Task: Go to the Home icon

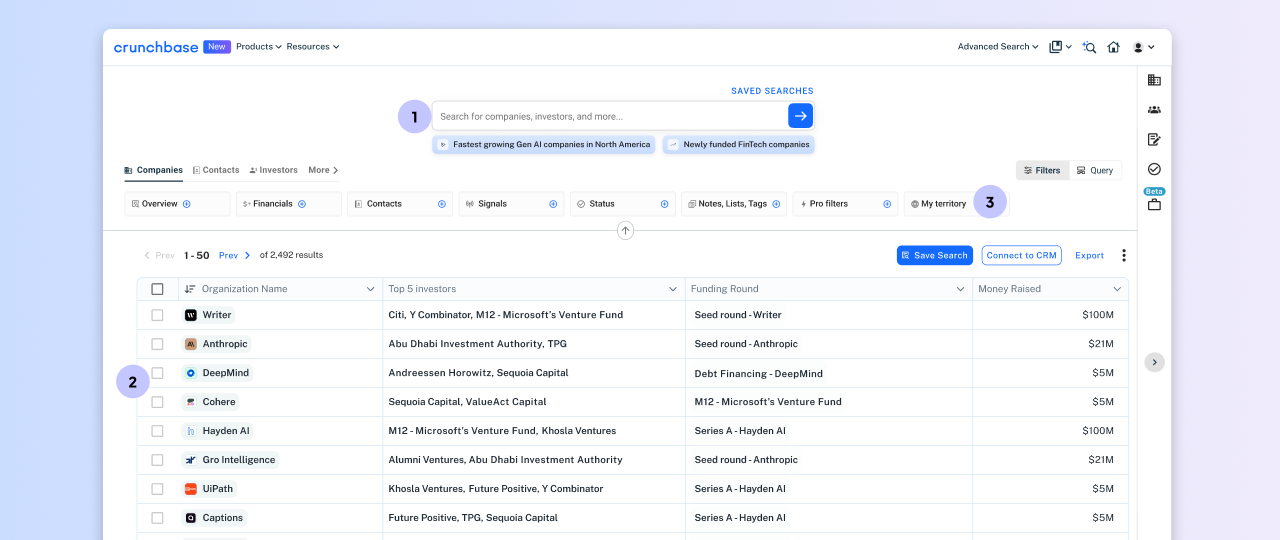Action: [1114, 47]
